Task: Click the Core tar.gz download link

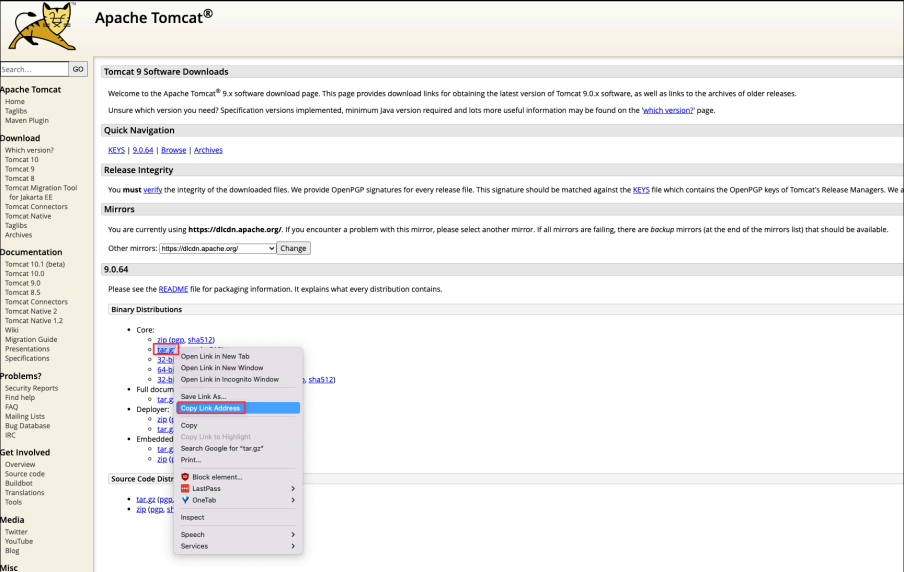Action: pos(165,349)
